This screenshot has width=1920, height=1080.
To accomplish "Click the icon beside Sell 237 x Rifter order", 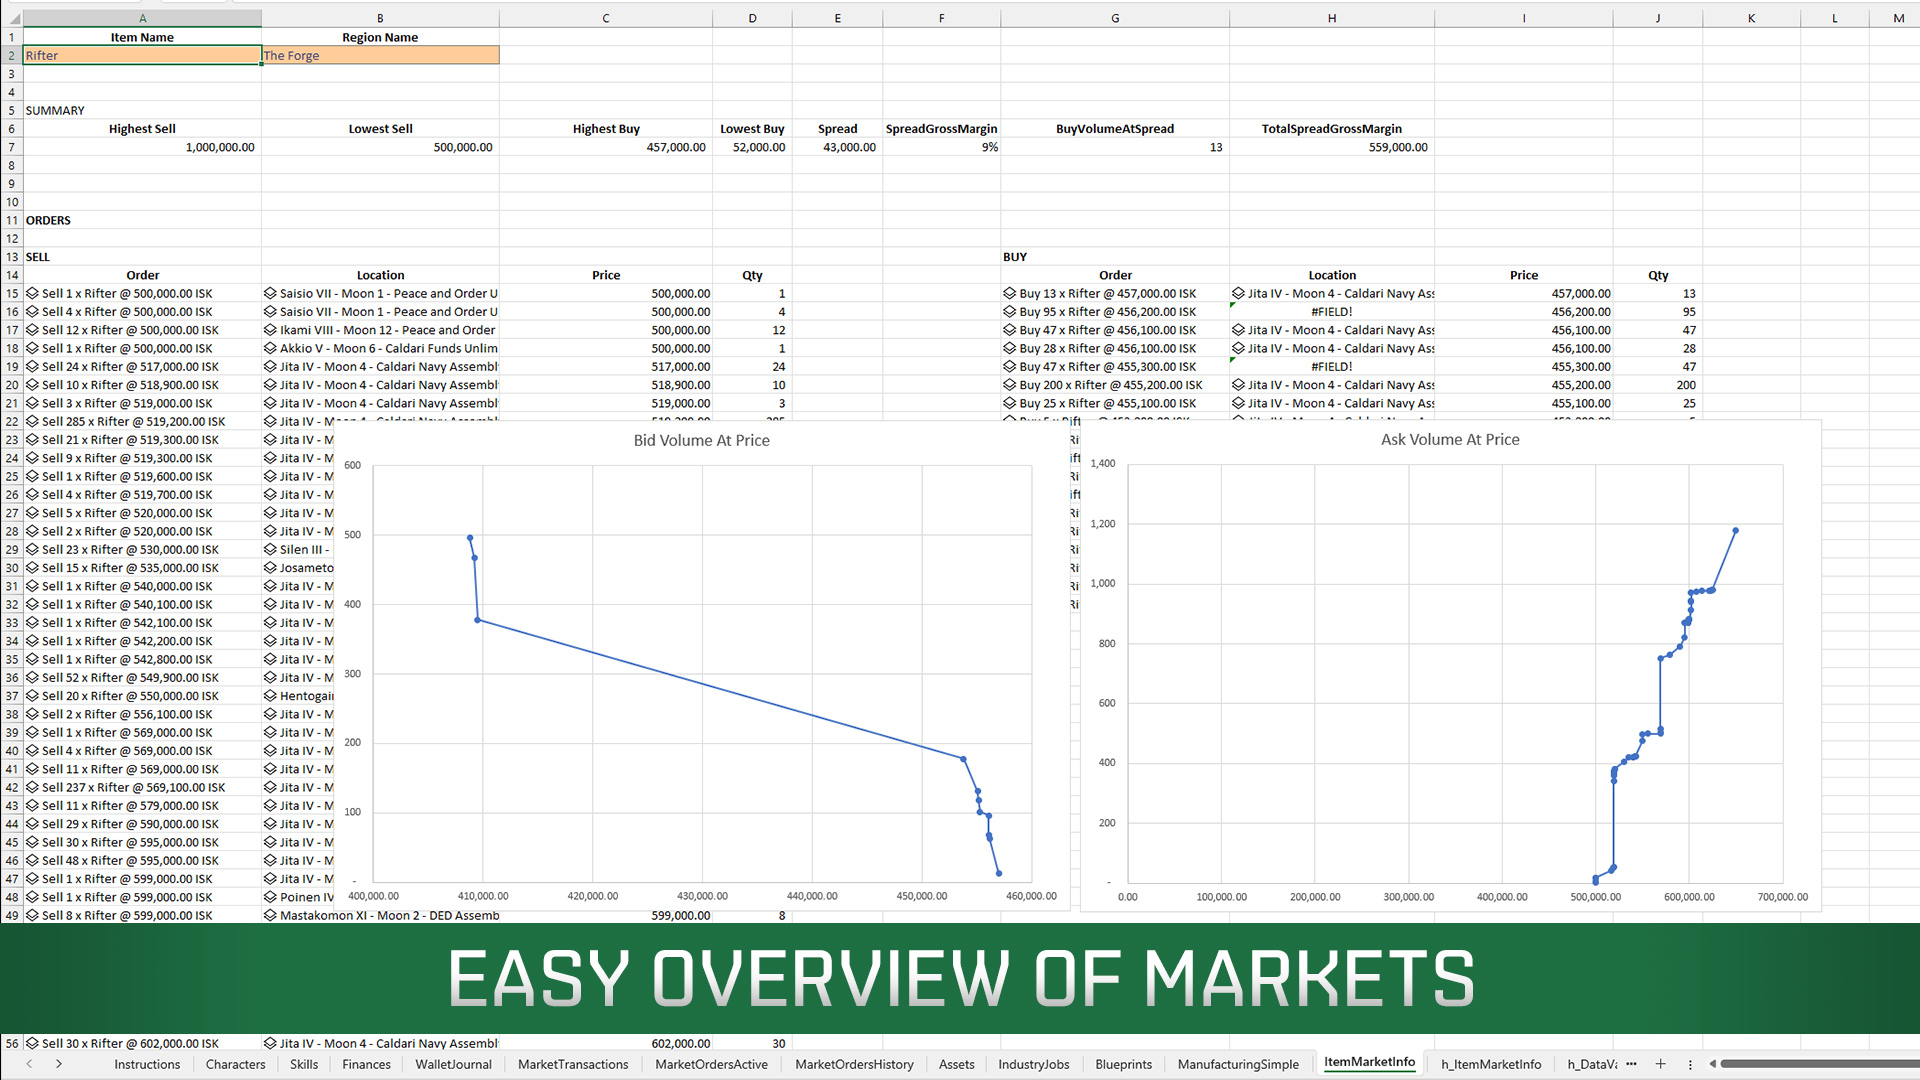I will (x=32, y=788).
